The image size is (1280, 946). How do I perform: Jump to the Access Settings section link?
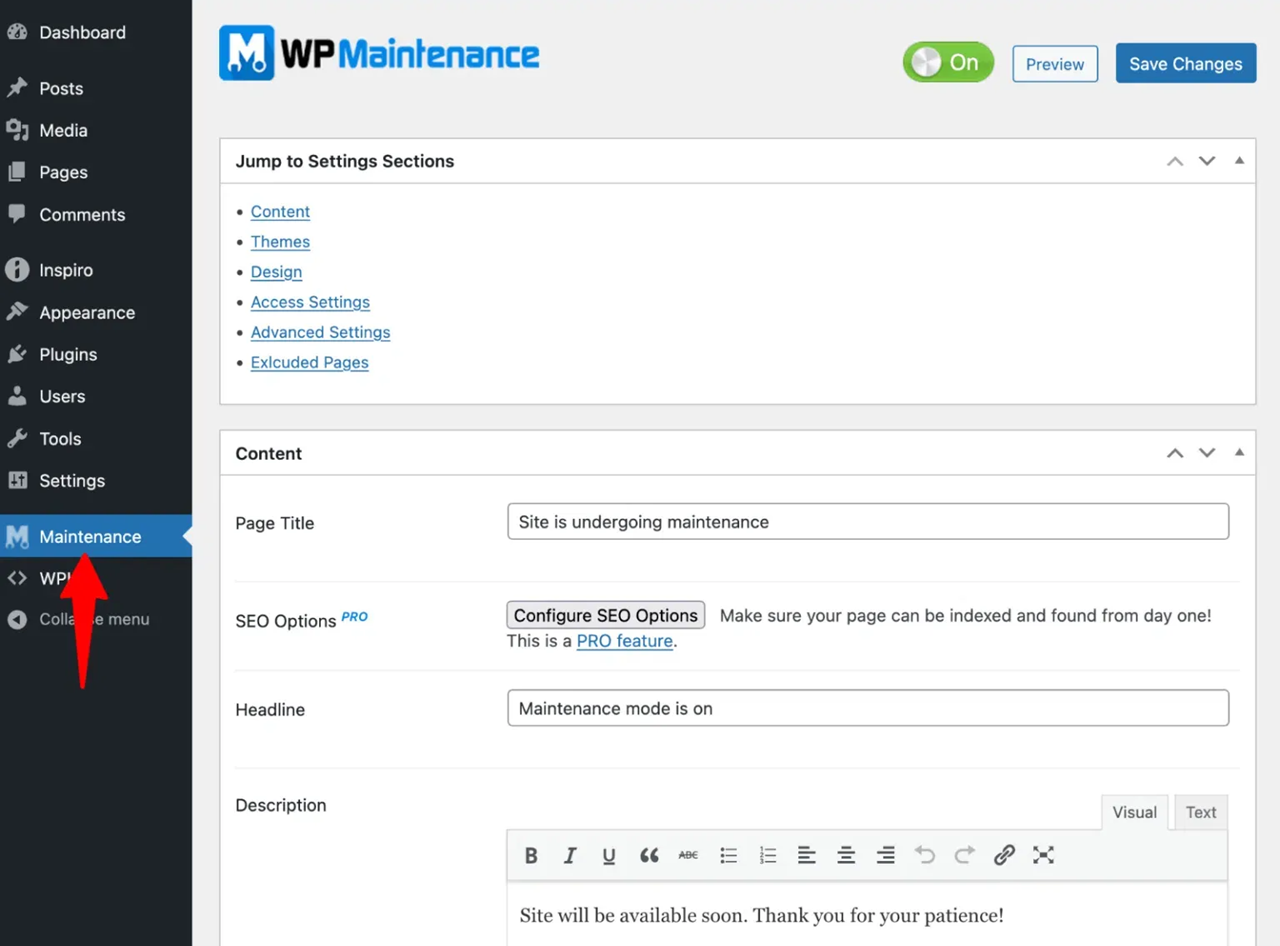click(x=310, y=302)
